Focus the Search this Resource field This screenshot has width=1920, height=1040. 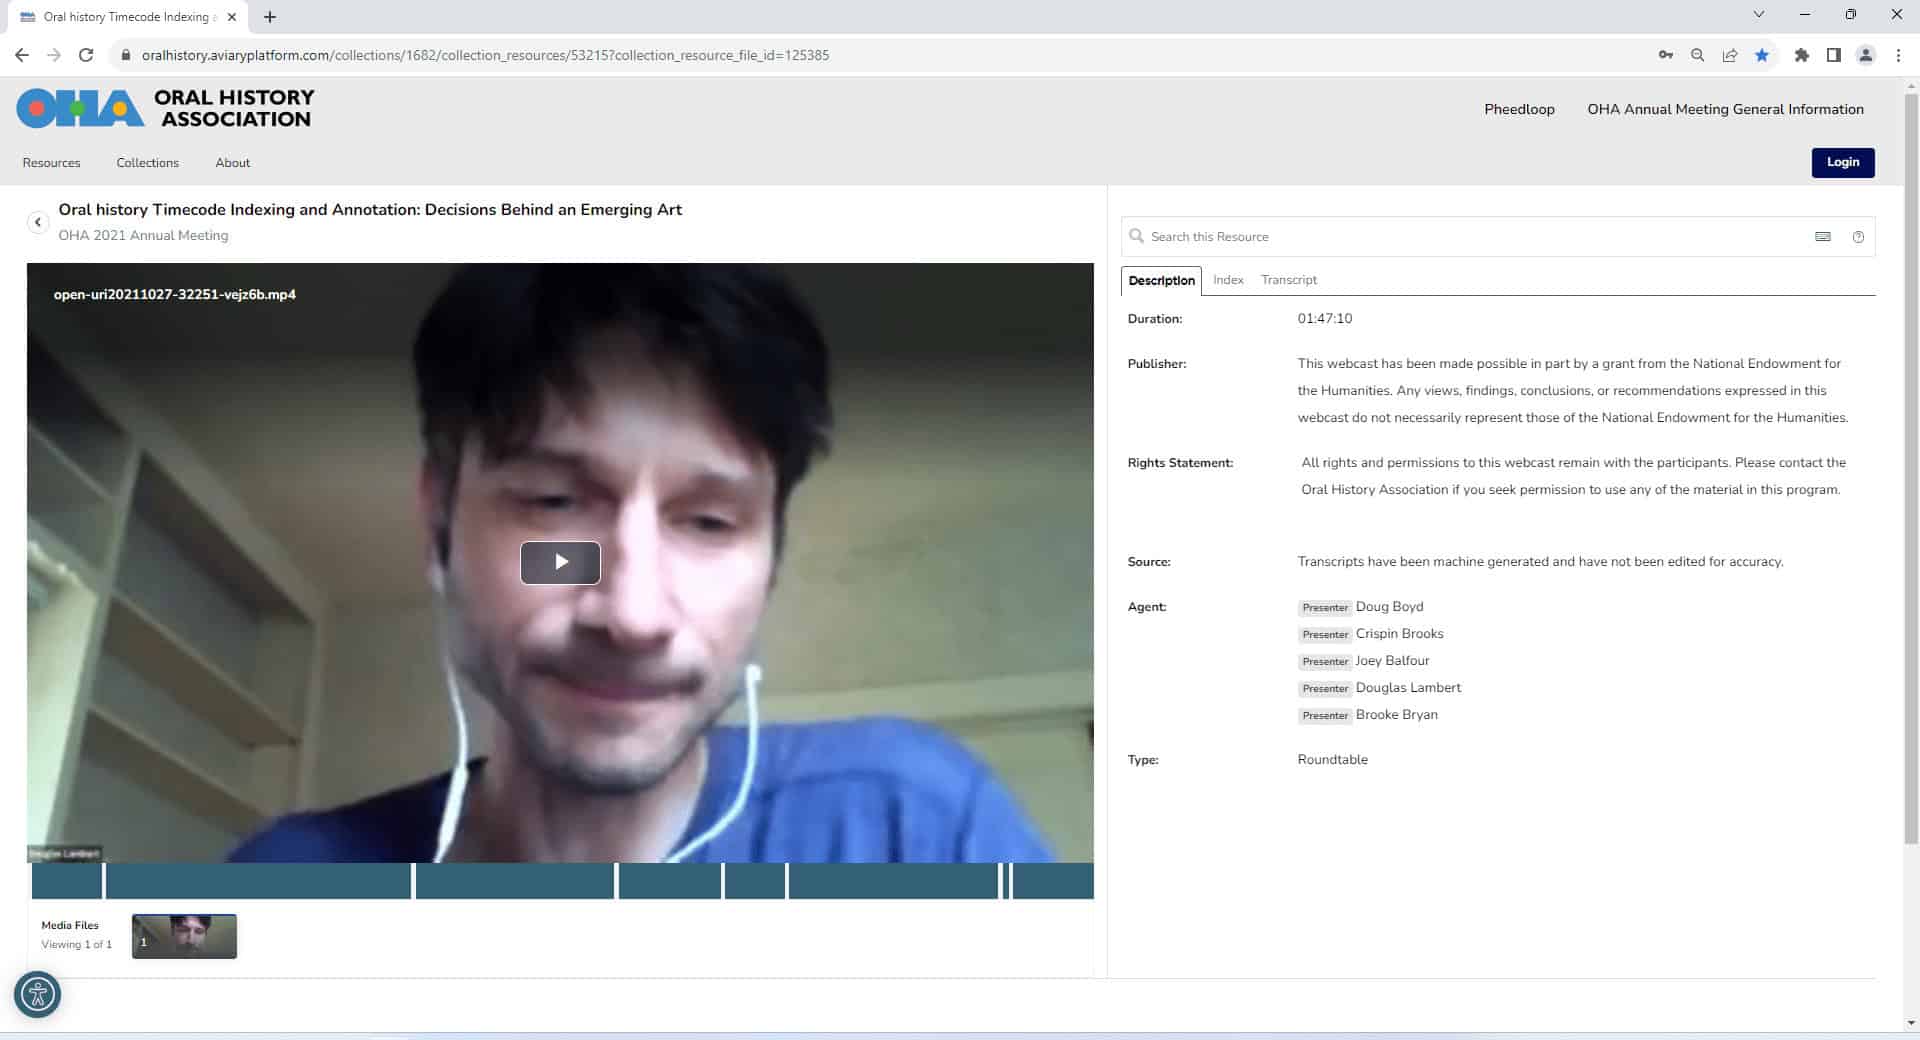[x=1470, y=237]
